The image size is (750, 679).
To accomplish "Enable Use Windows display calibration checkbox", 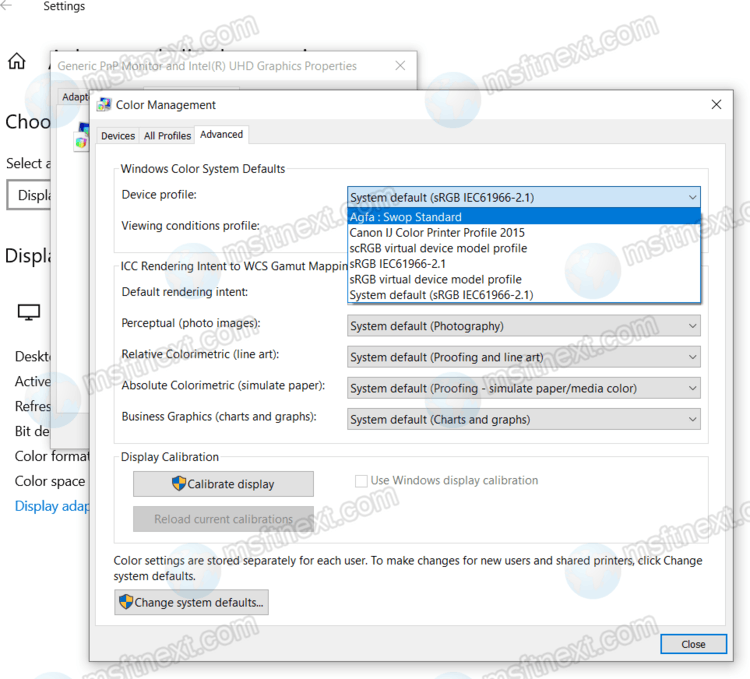I will 362,481.
